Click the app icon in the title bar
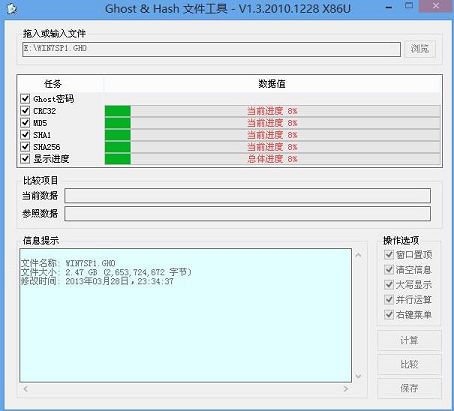This screenshot has height=411, width=454. click(12, 9)
